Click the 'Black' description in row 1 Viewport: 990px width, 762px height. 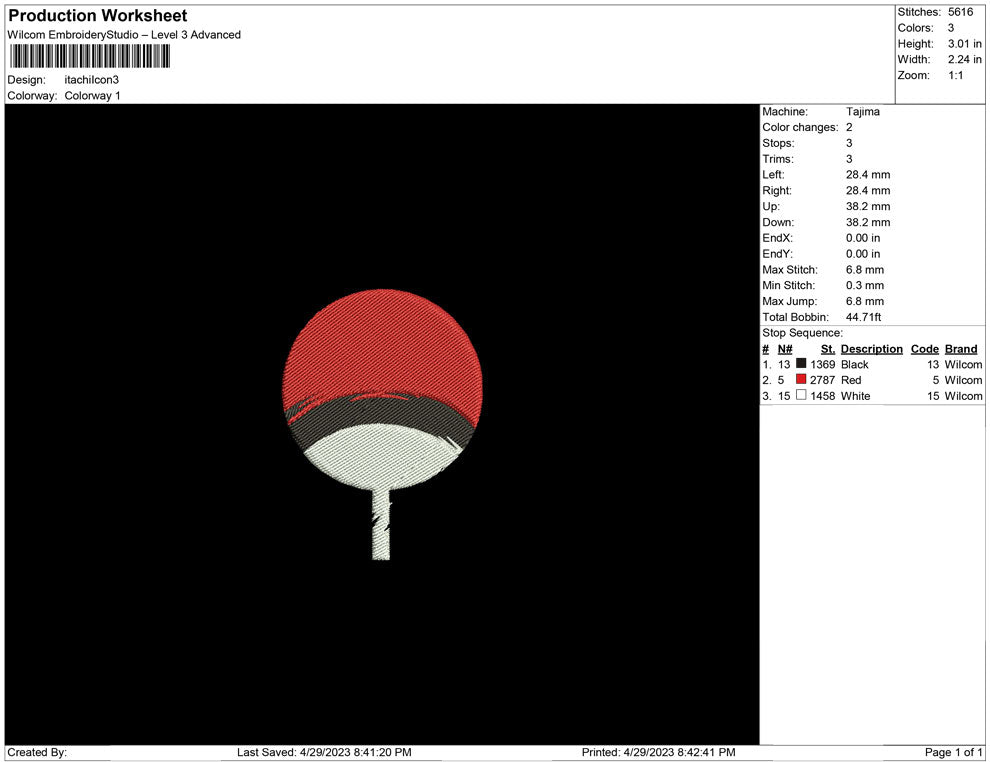point(854,364)
